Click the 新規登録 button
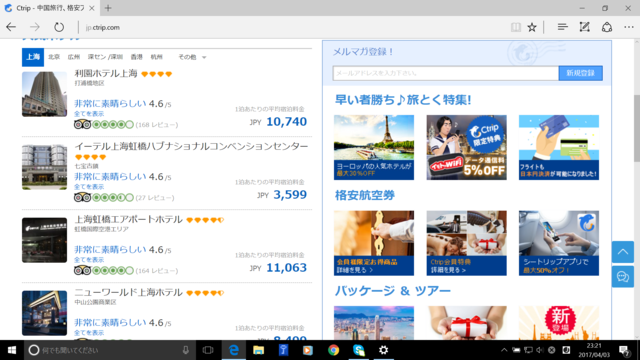Viewport: 640px width, 360px height. tap(580, 73)
